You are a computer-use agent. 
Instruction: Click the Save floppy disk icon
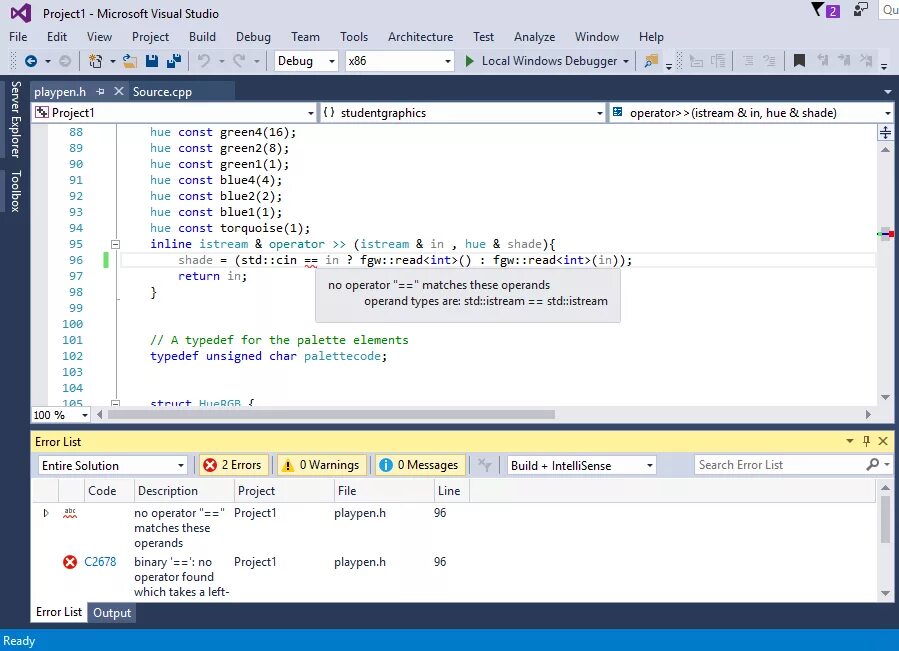152,61
